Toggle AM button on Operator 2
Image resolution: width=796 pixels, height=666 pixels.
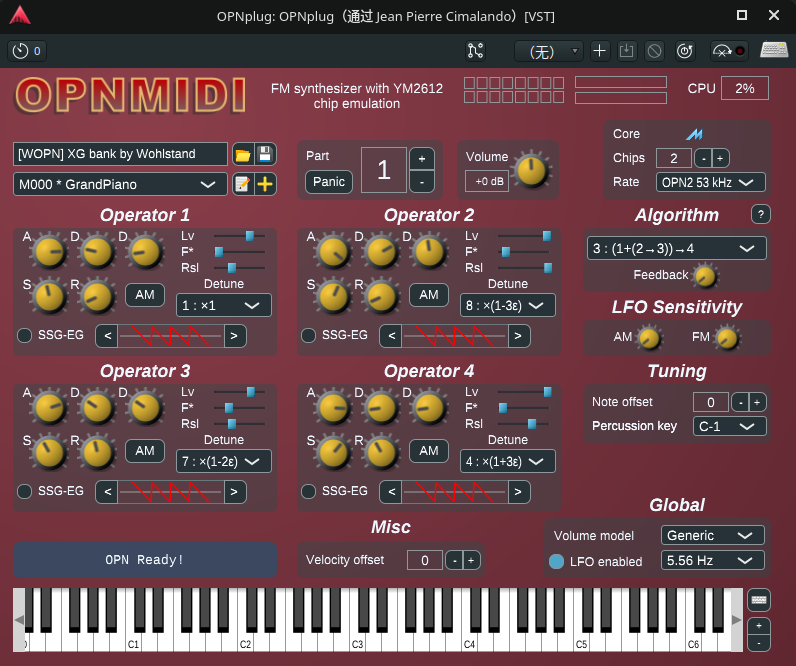pyautogui.click(x=429, y=295)
